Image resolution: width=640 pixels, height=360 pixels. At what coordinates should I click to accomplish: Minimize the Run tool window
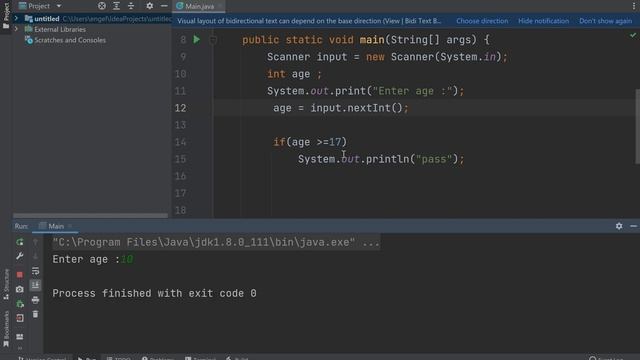633,226
